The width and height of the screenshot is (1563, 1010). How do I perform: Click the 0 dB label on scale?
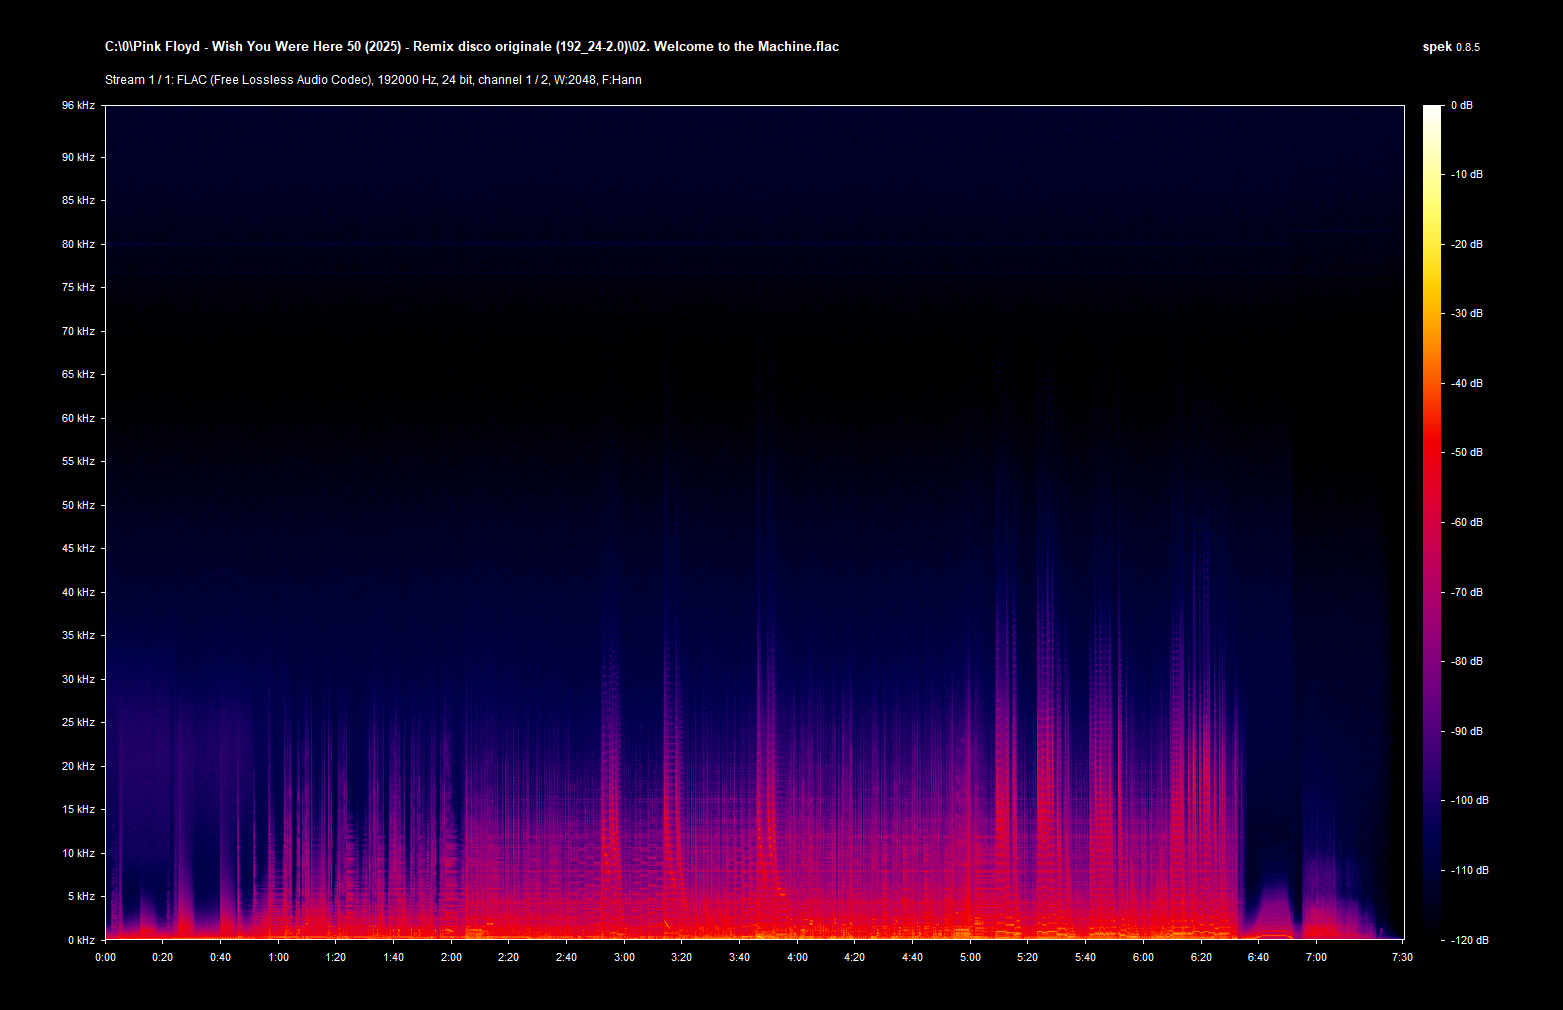pos(1461,105)
